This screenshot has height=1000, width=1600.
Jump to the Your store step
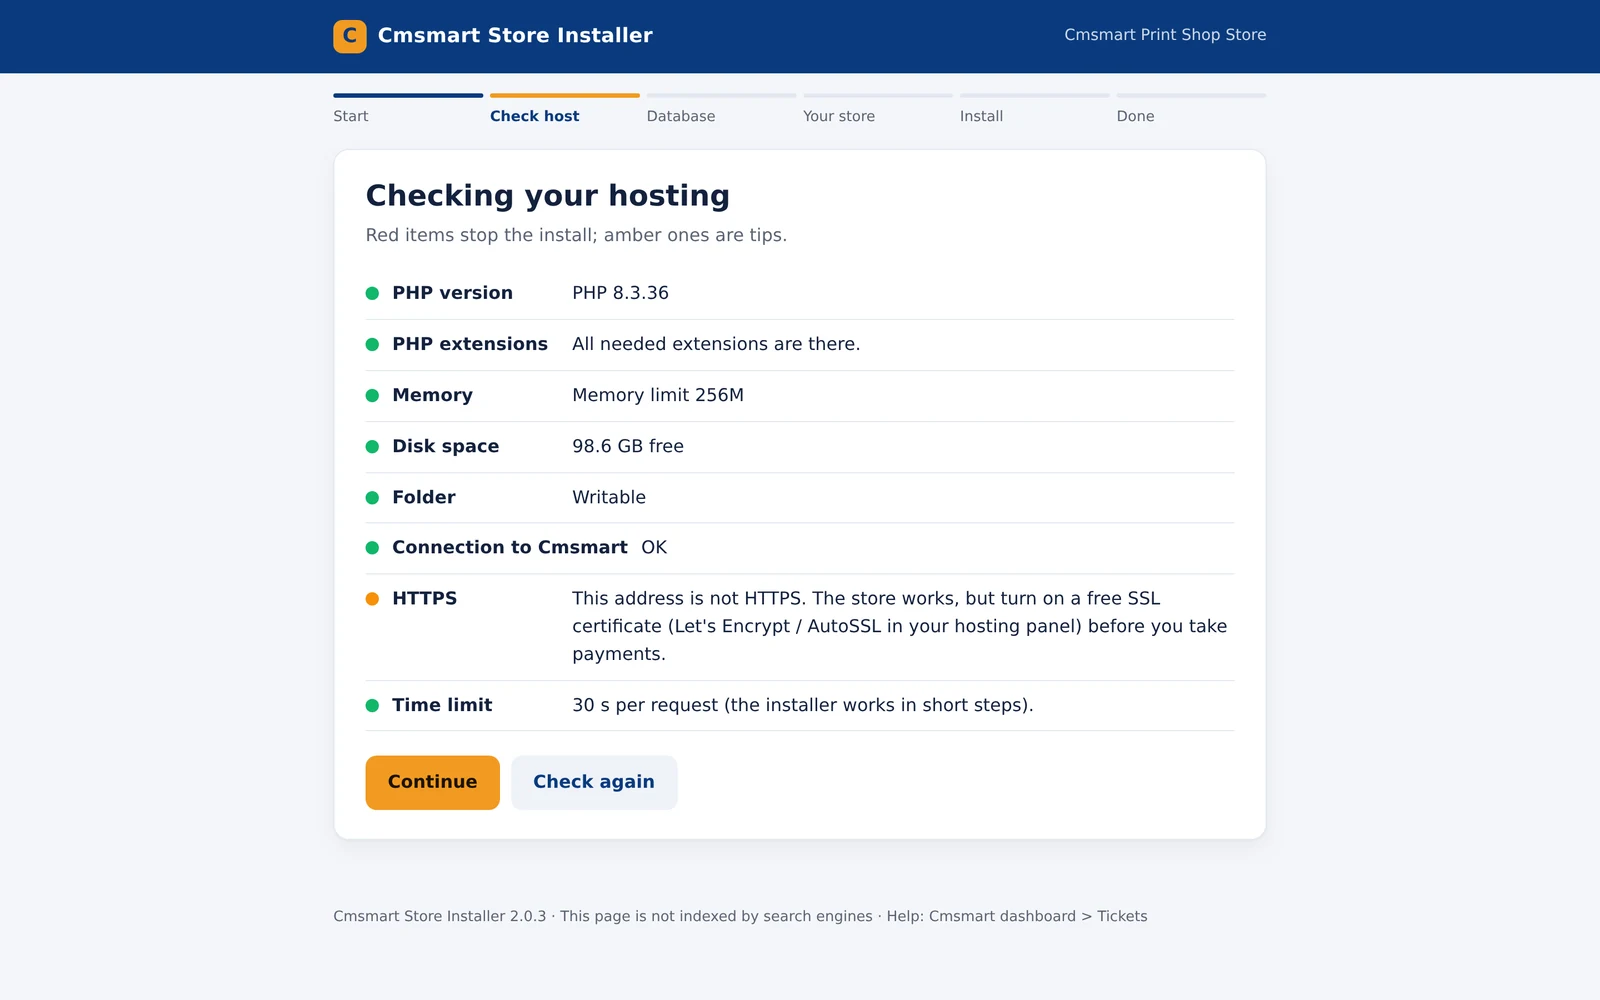pyautogui.click(x=878, y=109)
